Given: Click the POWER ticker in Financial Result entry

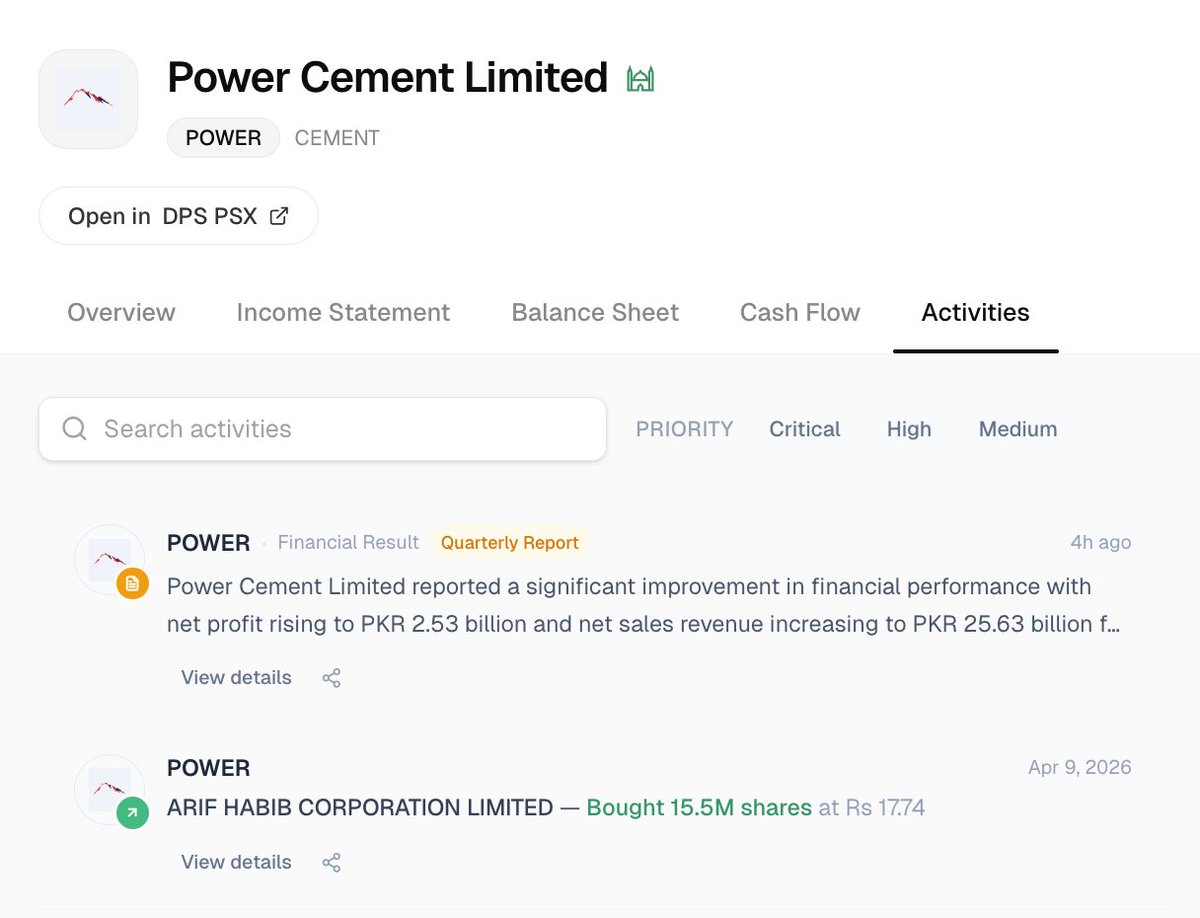Looking at the screenshot, I should tap(208, 543).
